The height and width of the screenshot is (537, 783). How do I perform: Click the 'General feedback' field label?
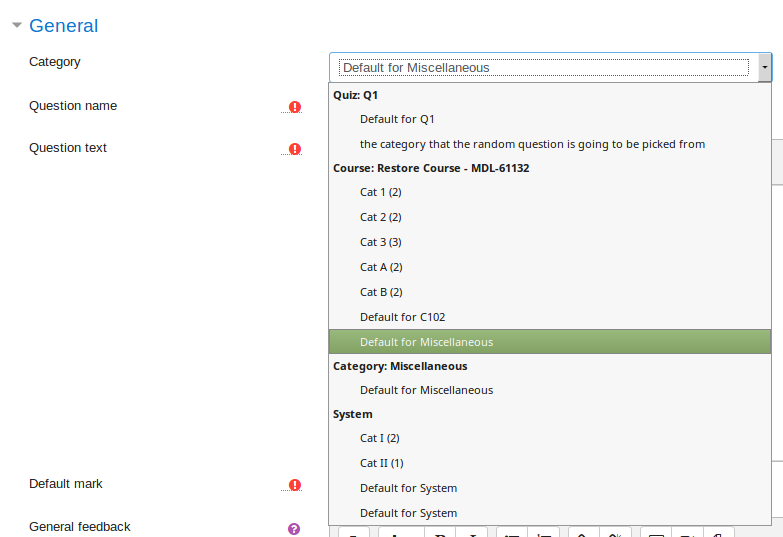pos(79,527)
